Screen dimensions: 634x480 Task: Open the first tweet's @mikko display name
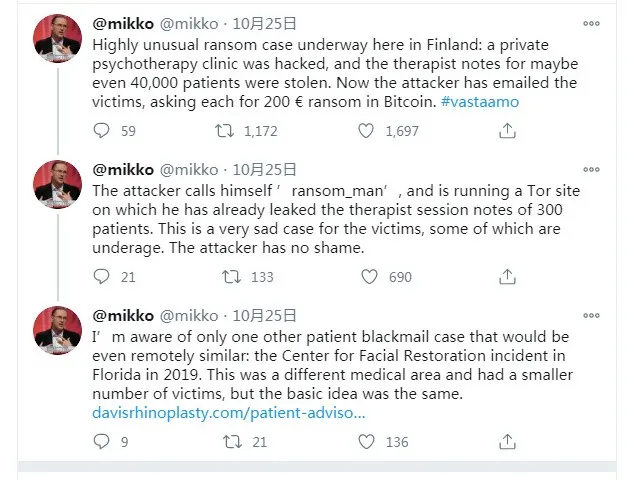(x=122, y=24)
